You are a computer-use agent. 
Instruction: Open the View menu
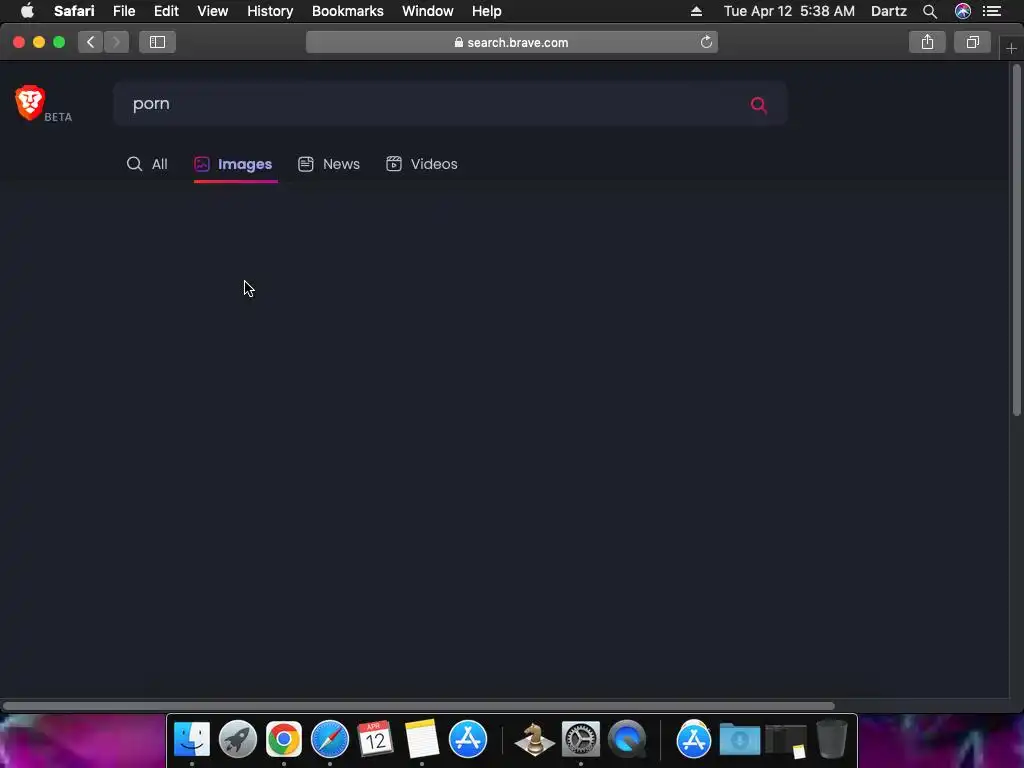point(213,11)
